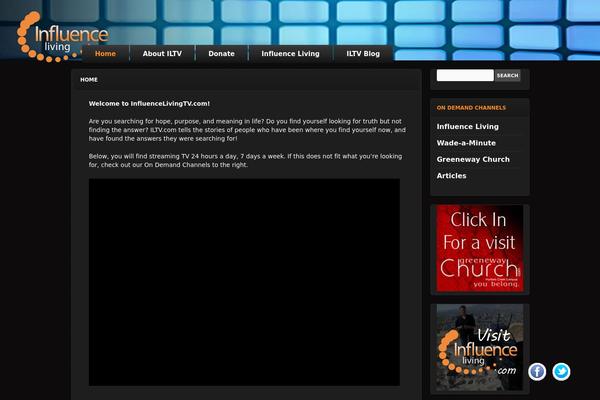600x400 pixels.
Task: Select the Home navigation tab
Action: click(x=105, y=54)
